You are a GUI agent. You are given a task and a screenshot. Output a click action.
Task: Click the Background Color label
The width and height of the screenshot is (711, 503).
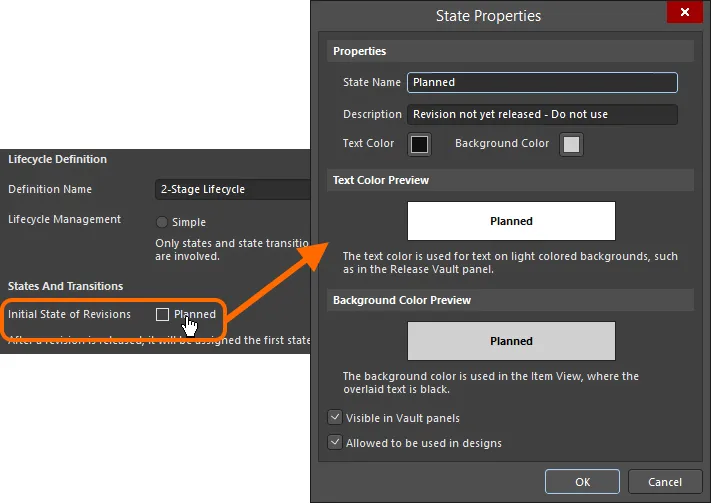(502, 143)
